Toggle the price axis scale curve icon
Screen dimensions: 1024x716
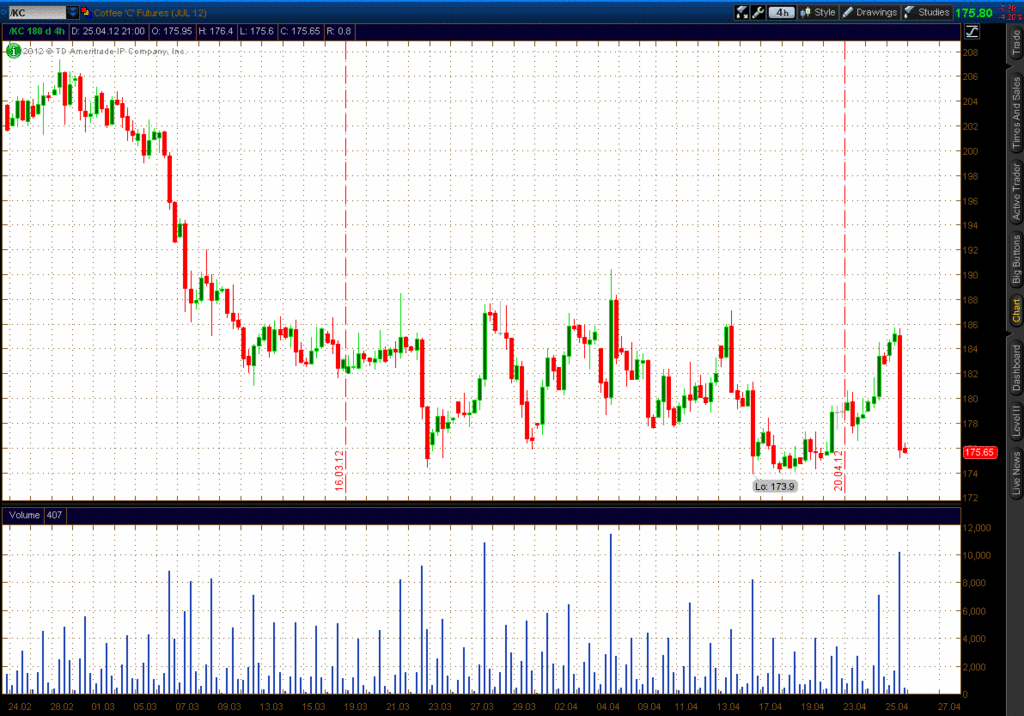[x=972, y=31]
